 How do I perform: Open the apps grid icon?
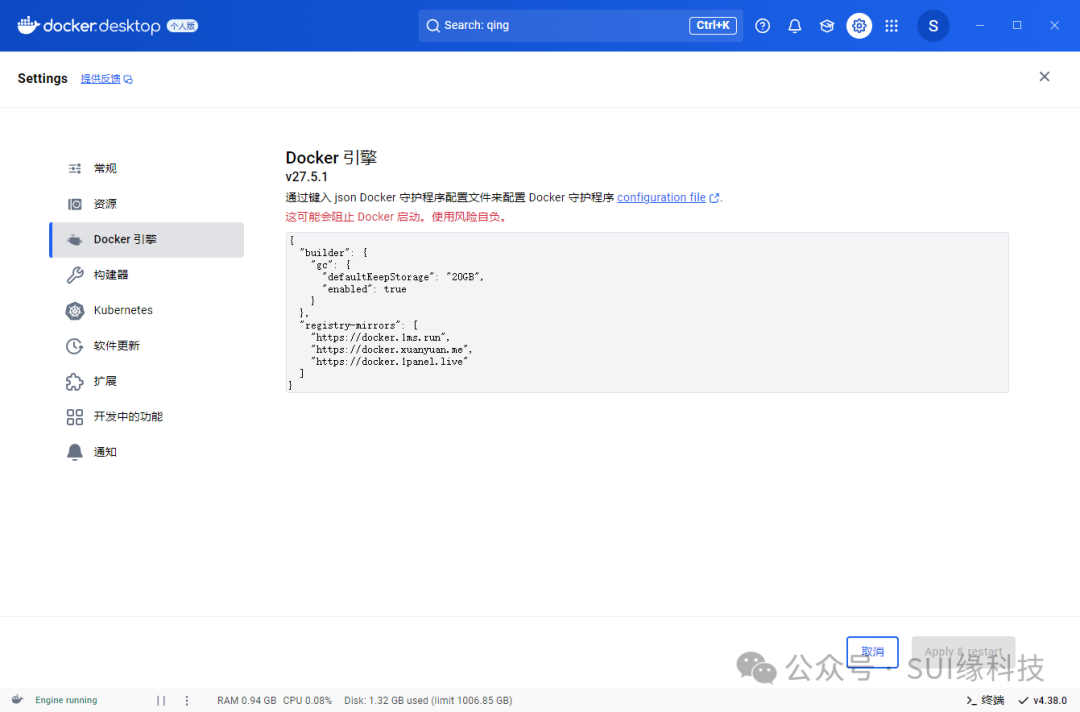891,26
